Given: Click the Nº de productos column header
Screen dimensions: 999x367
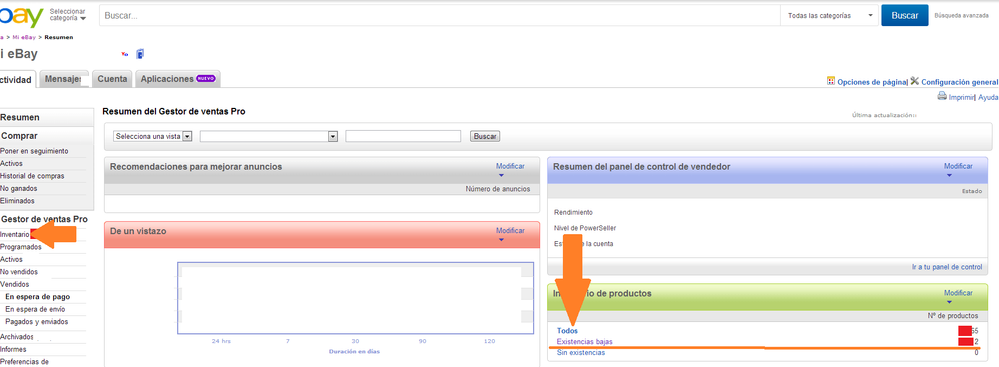Looking at the screenshot, I should 952,316.
